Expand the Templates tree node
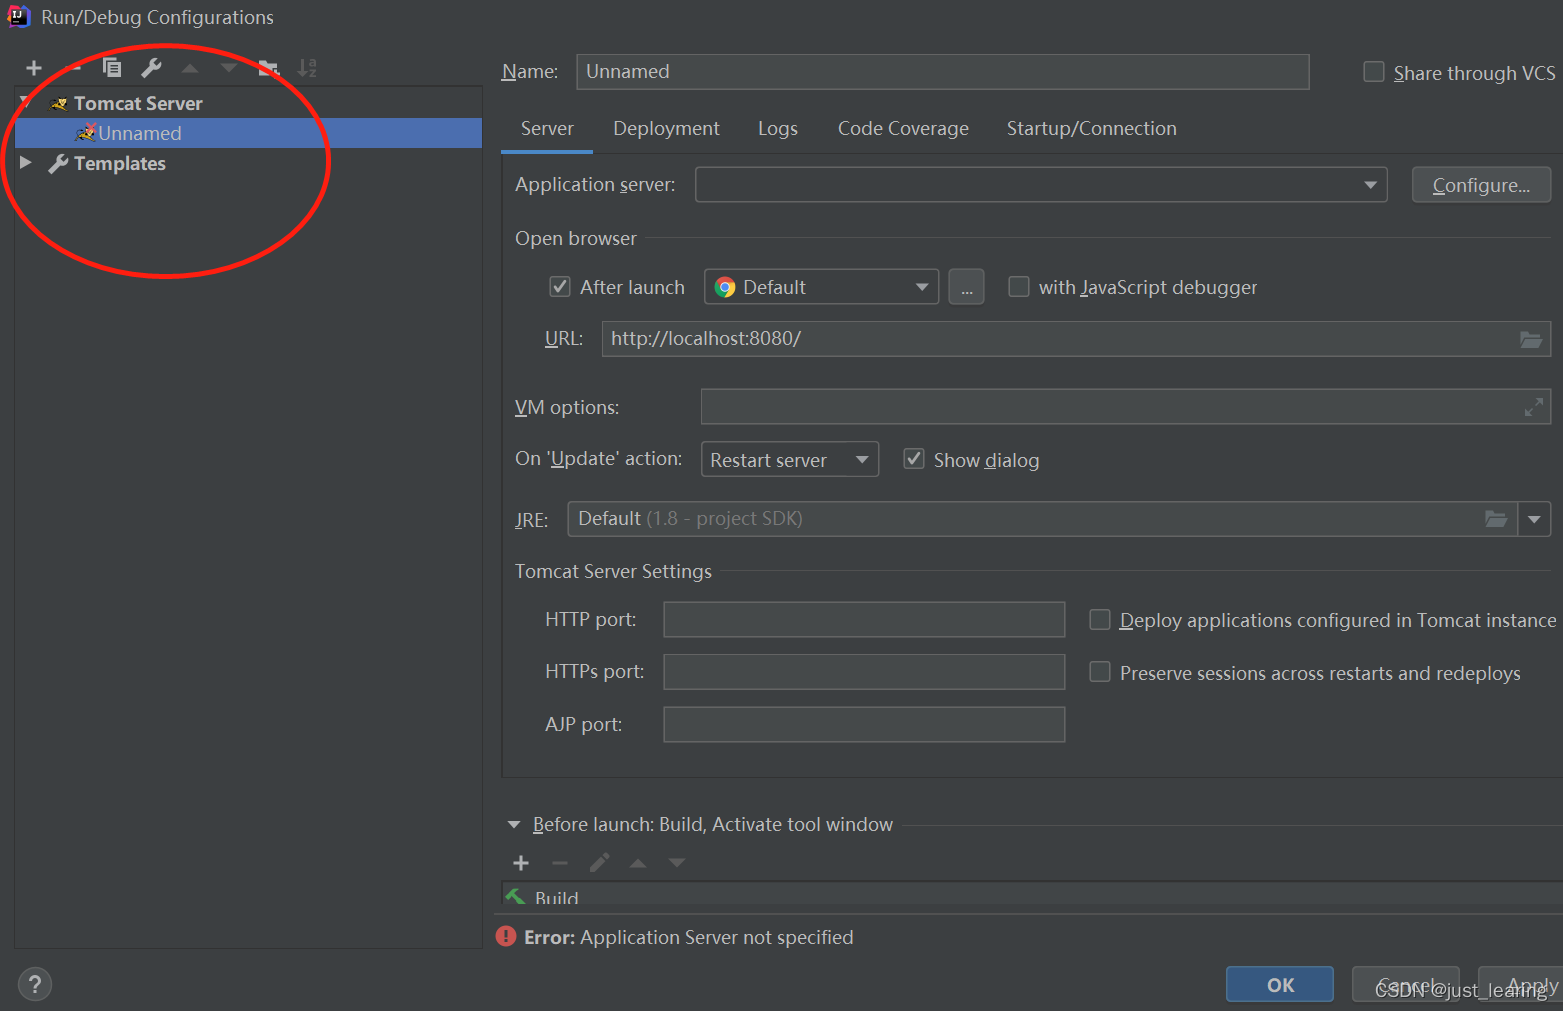1563x1011 pixels. [26, 163]
